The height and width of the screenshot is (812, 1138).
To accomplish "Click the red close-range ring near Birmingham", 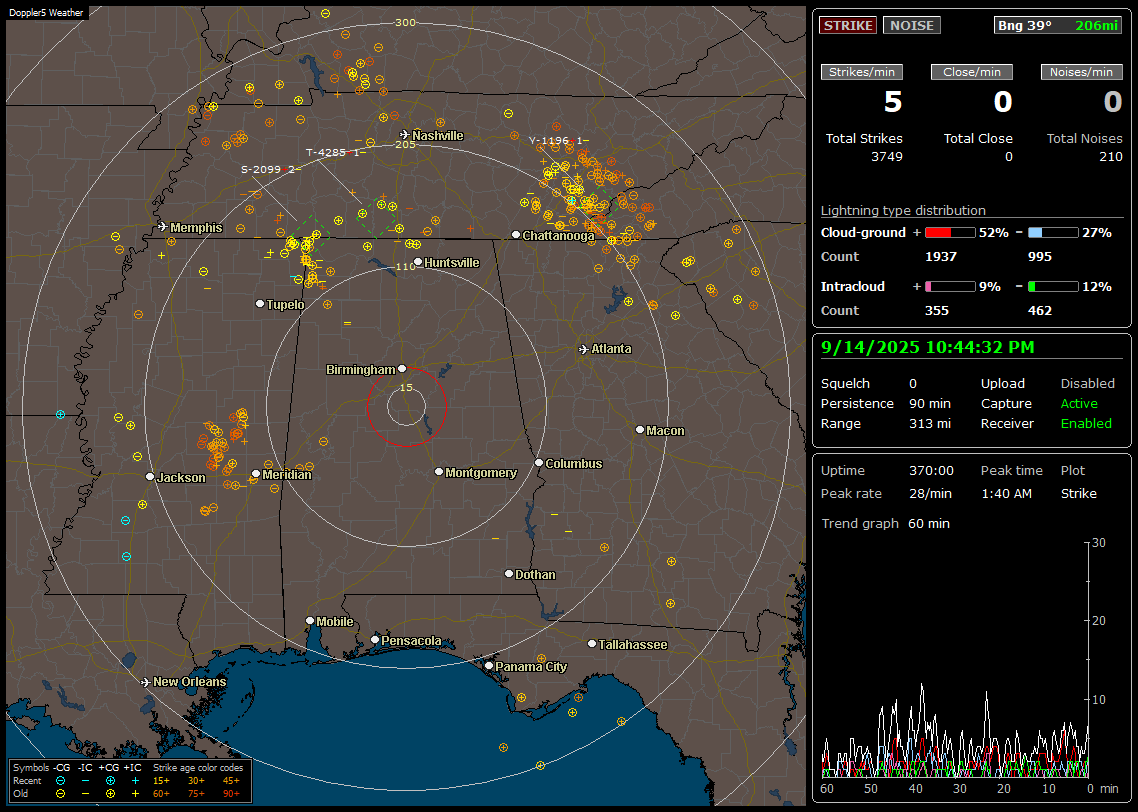I will pos(406,406).
